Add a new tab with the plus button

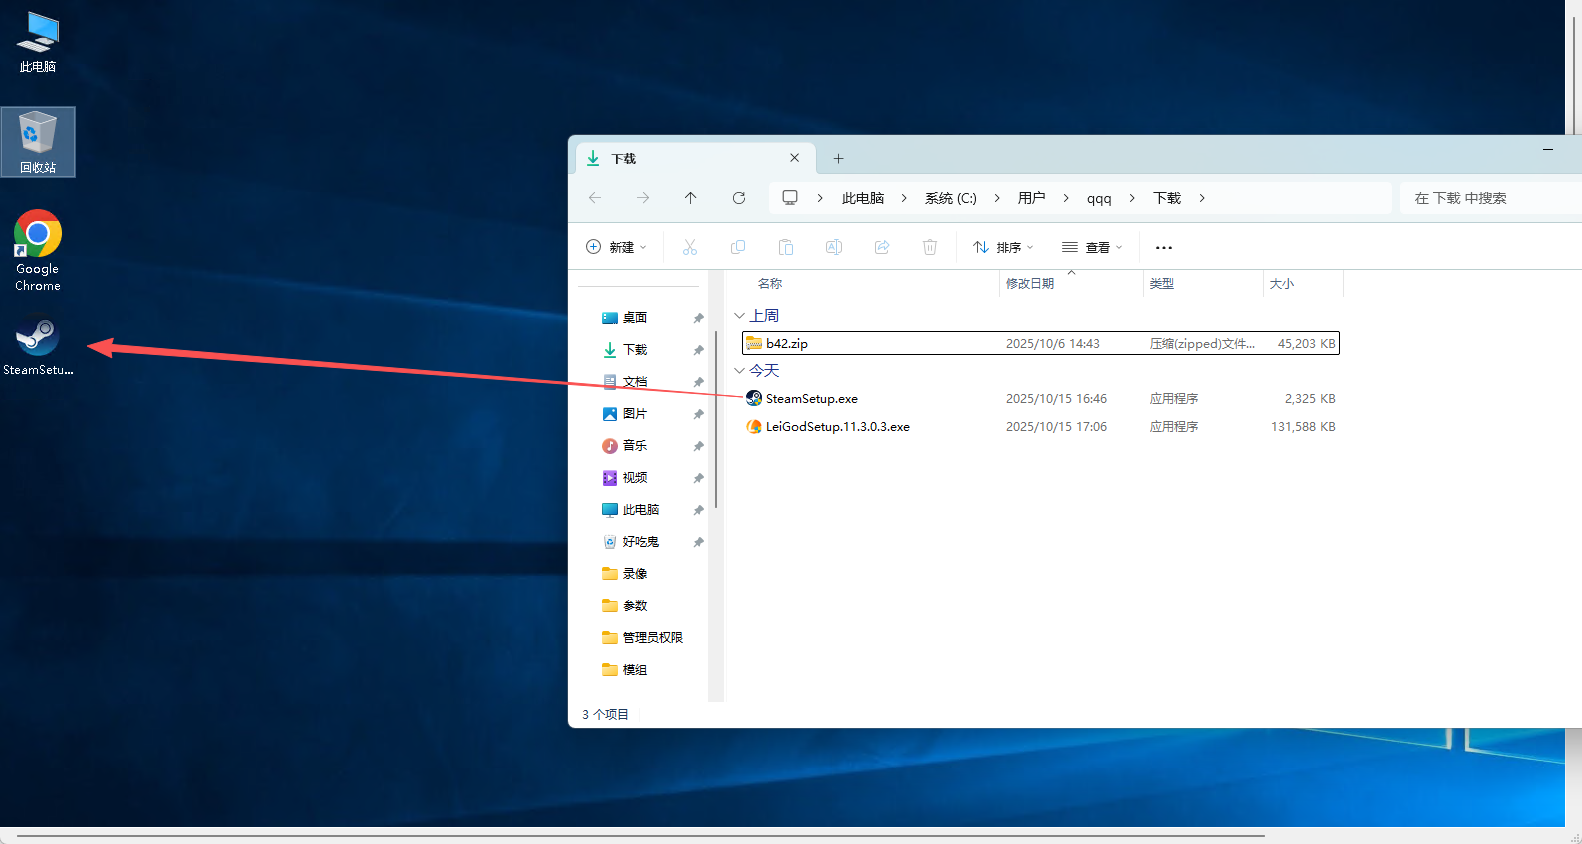838,158
